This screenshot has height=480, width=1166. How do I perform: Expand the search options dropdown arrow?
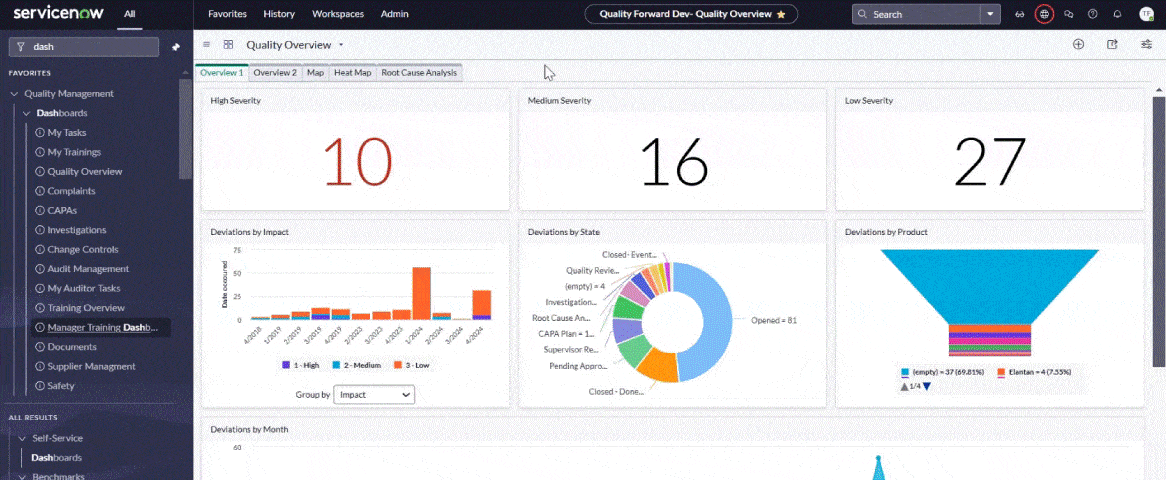tap(990, 14)
